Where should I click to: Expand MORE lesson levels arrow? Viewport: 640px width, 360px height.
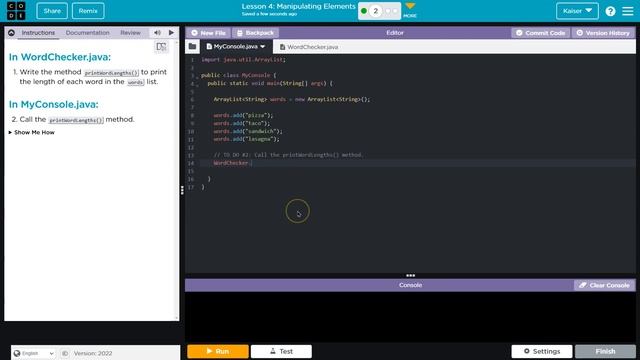tap(410, 6)
